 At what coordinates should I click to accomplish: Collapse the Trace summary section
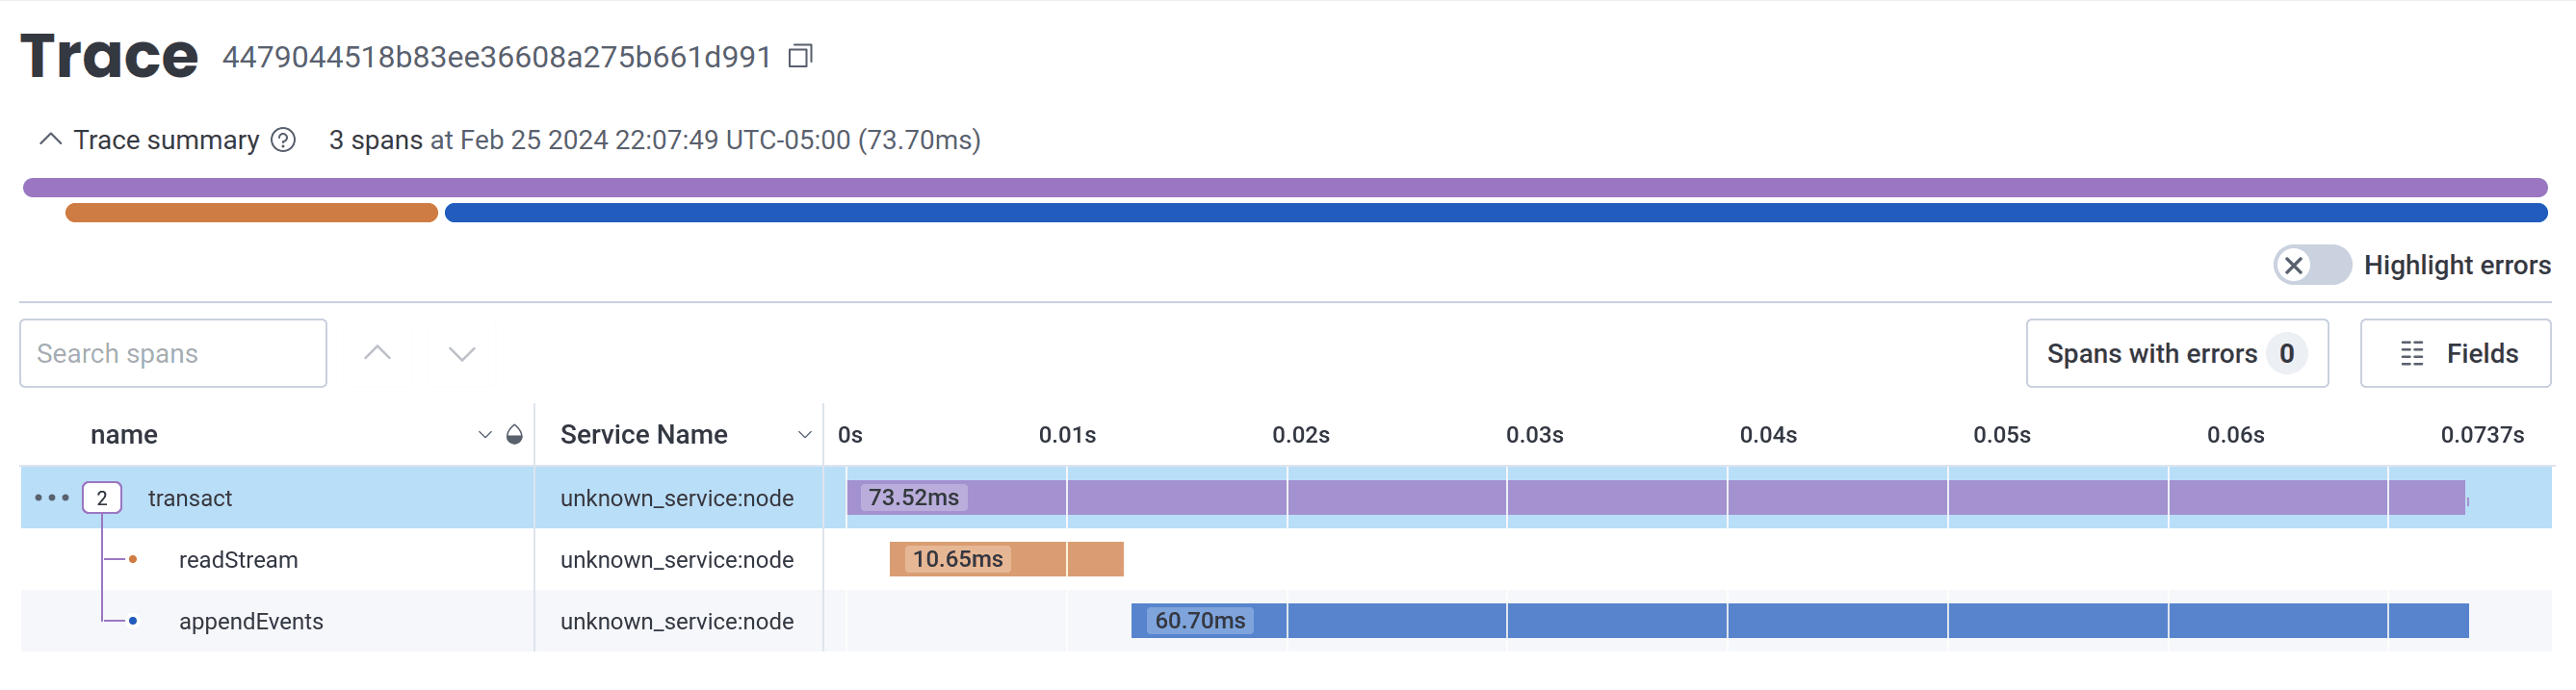point(50,140)
